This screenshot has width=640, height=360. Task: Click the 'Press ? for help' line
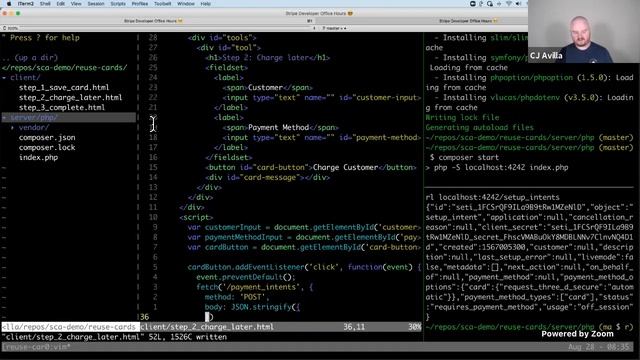pyautogui.click(x=41, y=38)
